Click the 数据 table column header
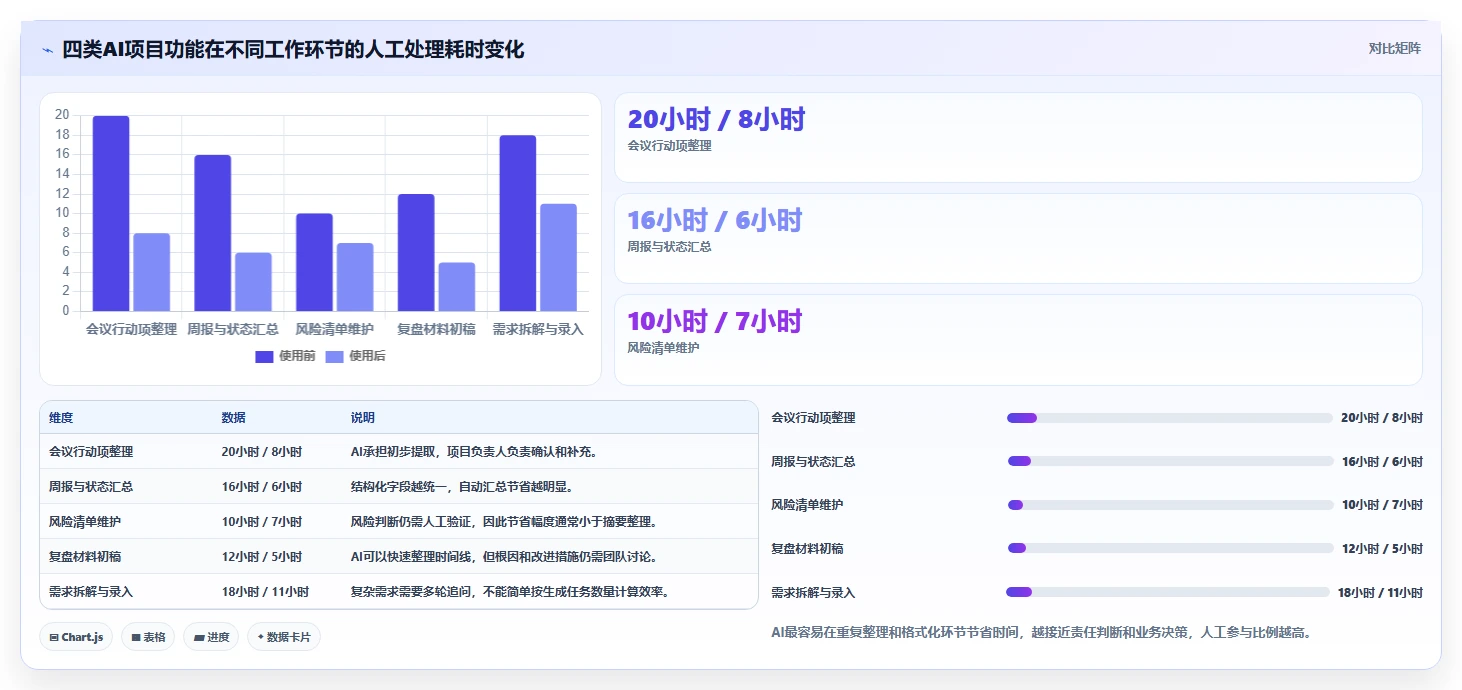 pyautogui.click(x=234, y=418)
